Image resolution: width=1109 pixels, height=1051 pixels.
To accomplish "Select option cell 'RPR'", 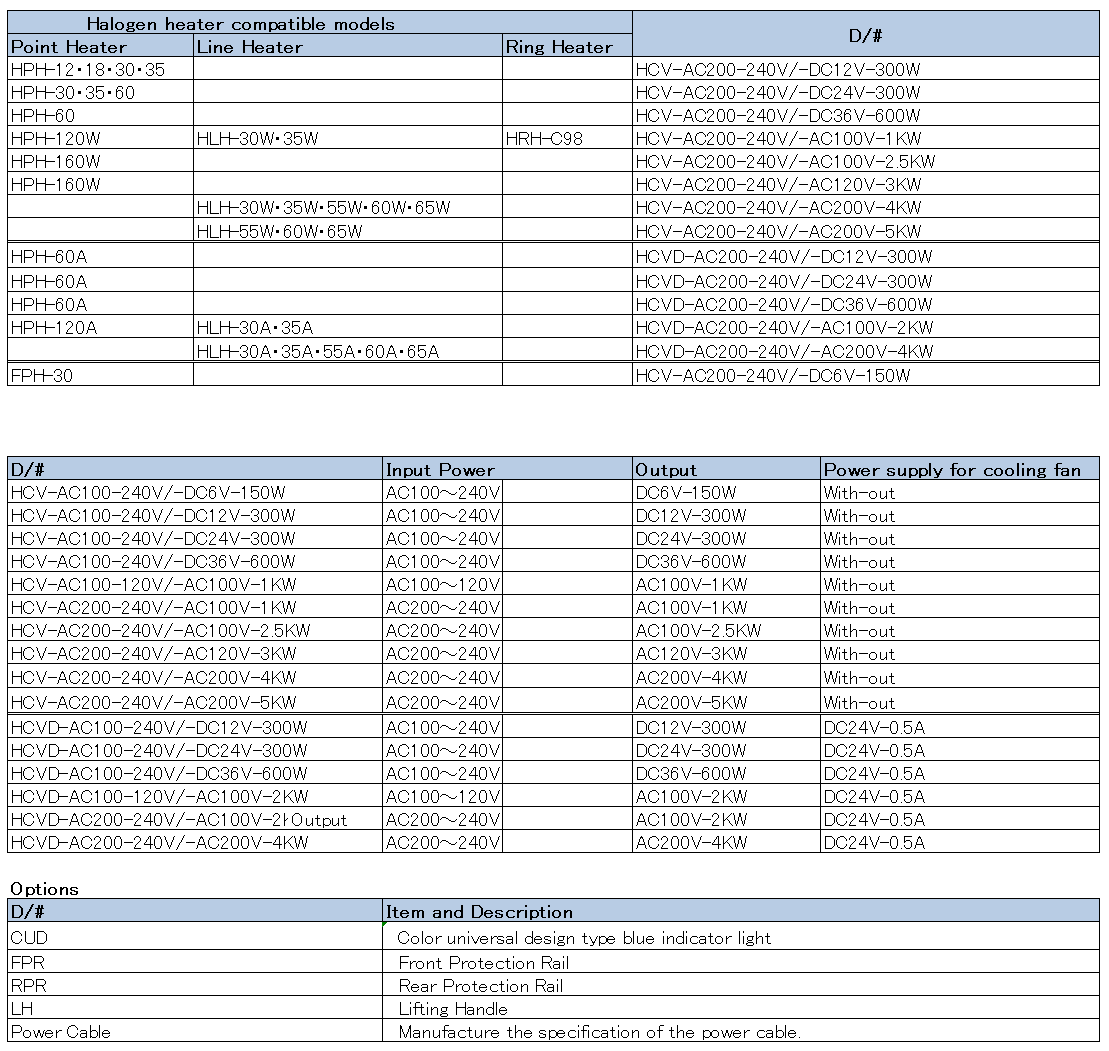I will [x=194, y=985].
